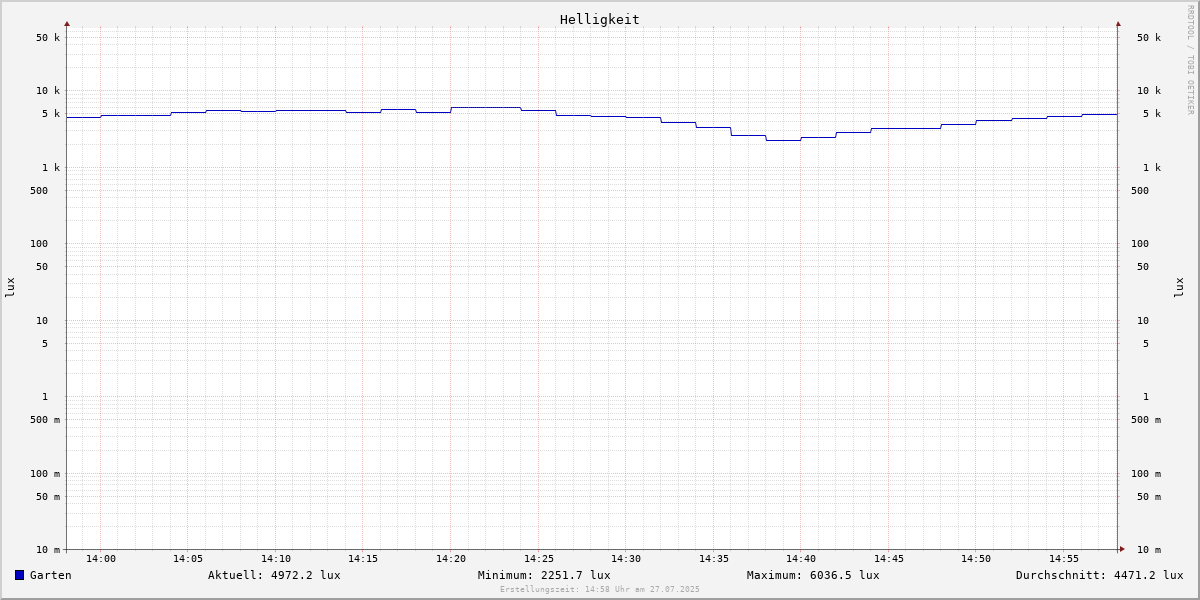Viewport: 1200px width, 600px height.
Task: Click the 14:45 time axis label
Action: (x=889, y=559)
